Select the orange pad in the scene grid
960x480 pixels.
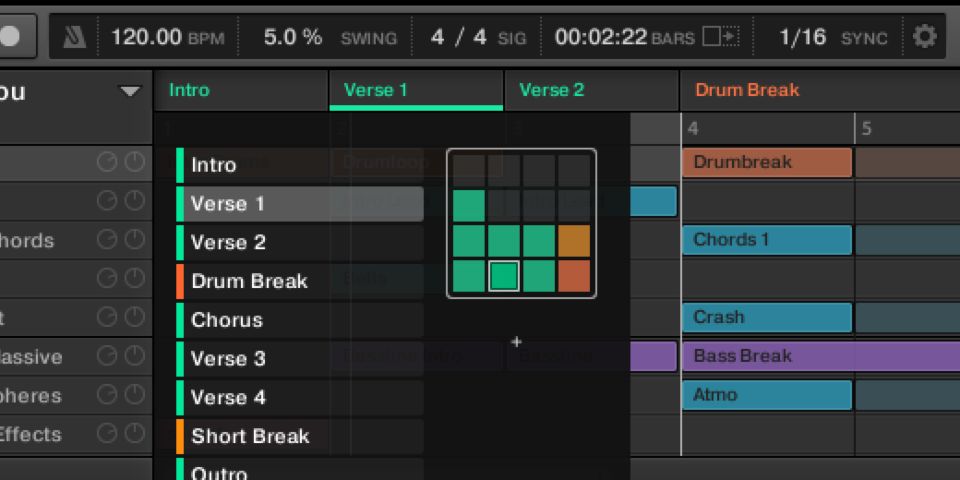tap(574, 241)
